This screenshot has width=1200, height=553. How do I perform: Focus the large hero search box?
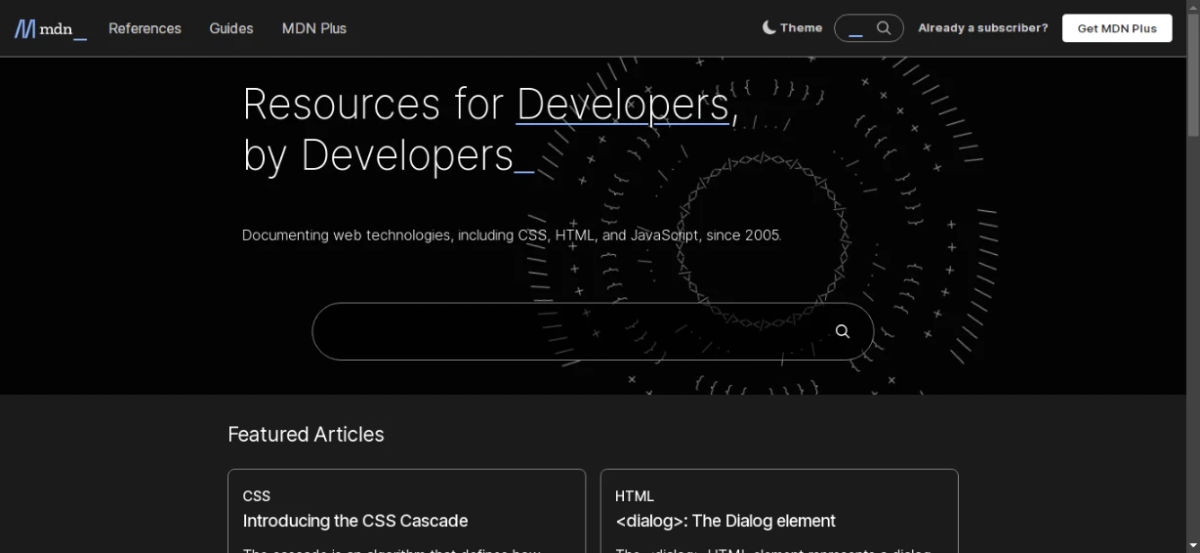click(593, 331)
